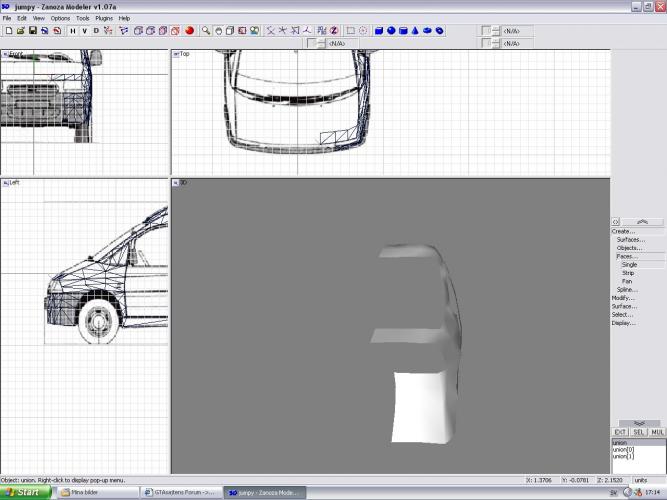The height and width of the screenshot is (500, 667).
Task: Open the 3D viewport menu button
Action: [176, 183]
